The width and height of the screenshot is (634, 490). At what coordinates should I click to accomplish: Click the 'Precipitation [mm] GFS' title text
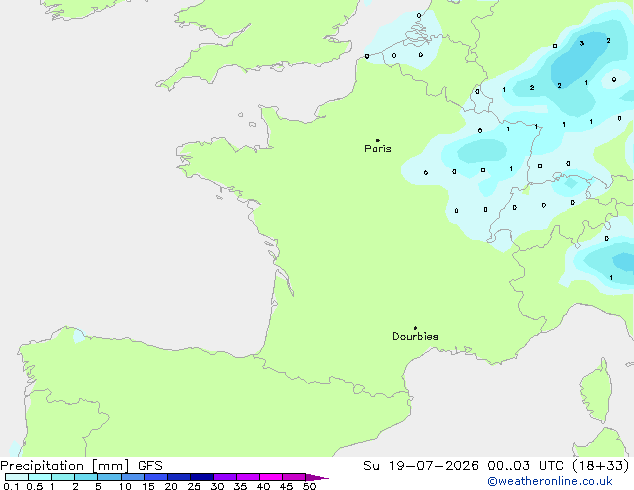[81, 466]
